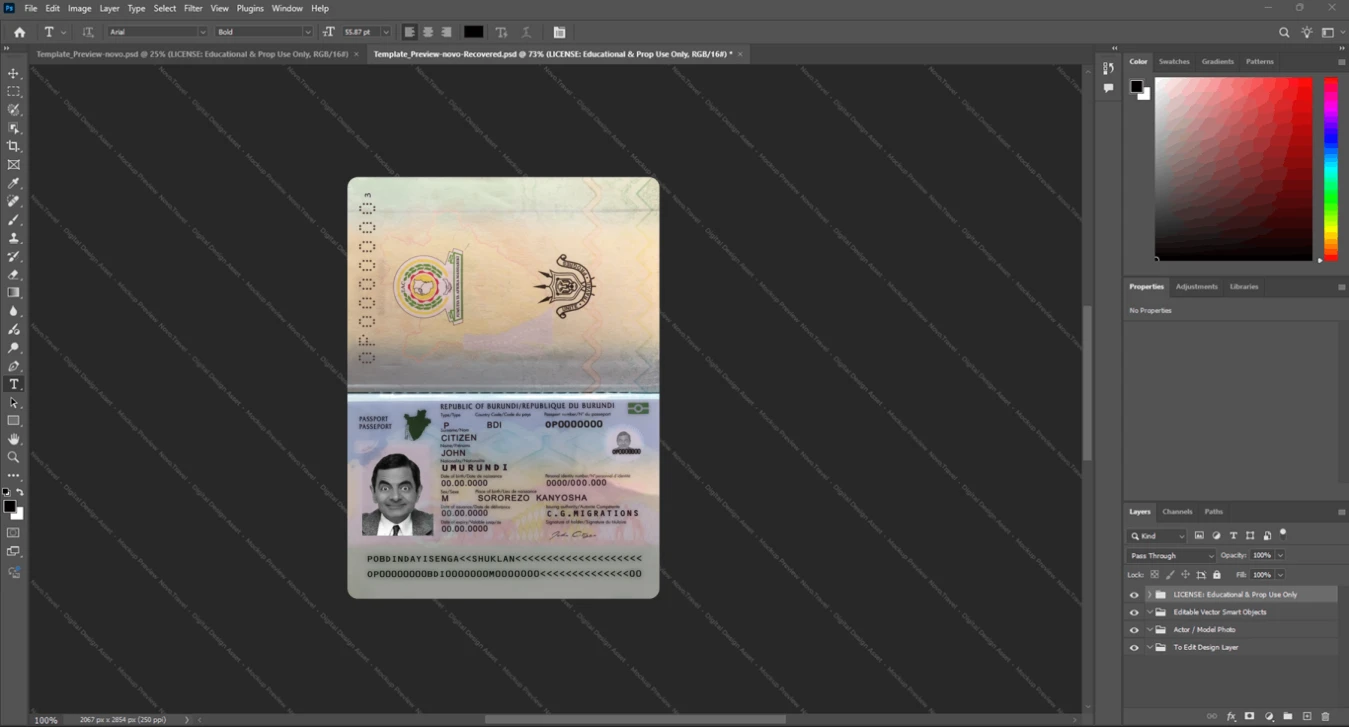
Task: Open the Filter menu
Action: tap(193, 8)
